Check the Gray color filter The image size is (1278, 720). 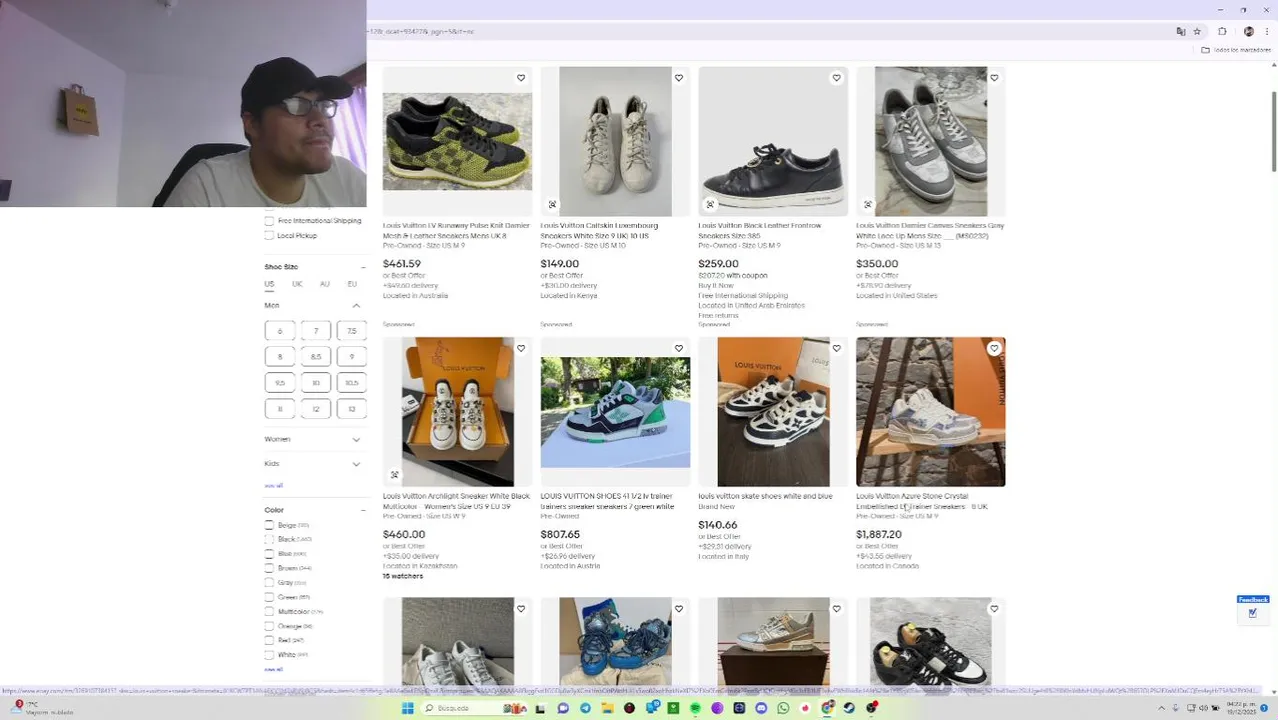coord(269,582)
